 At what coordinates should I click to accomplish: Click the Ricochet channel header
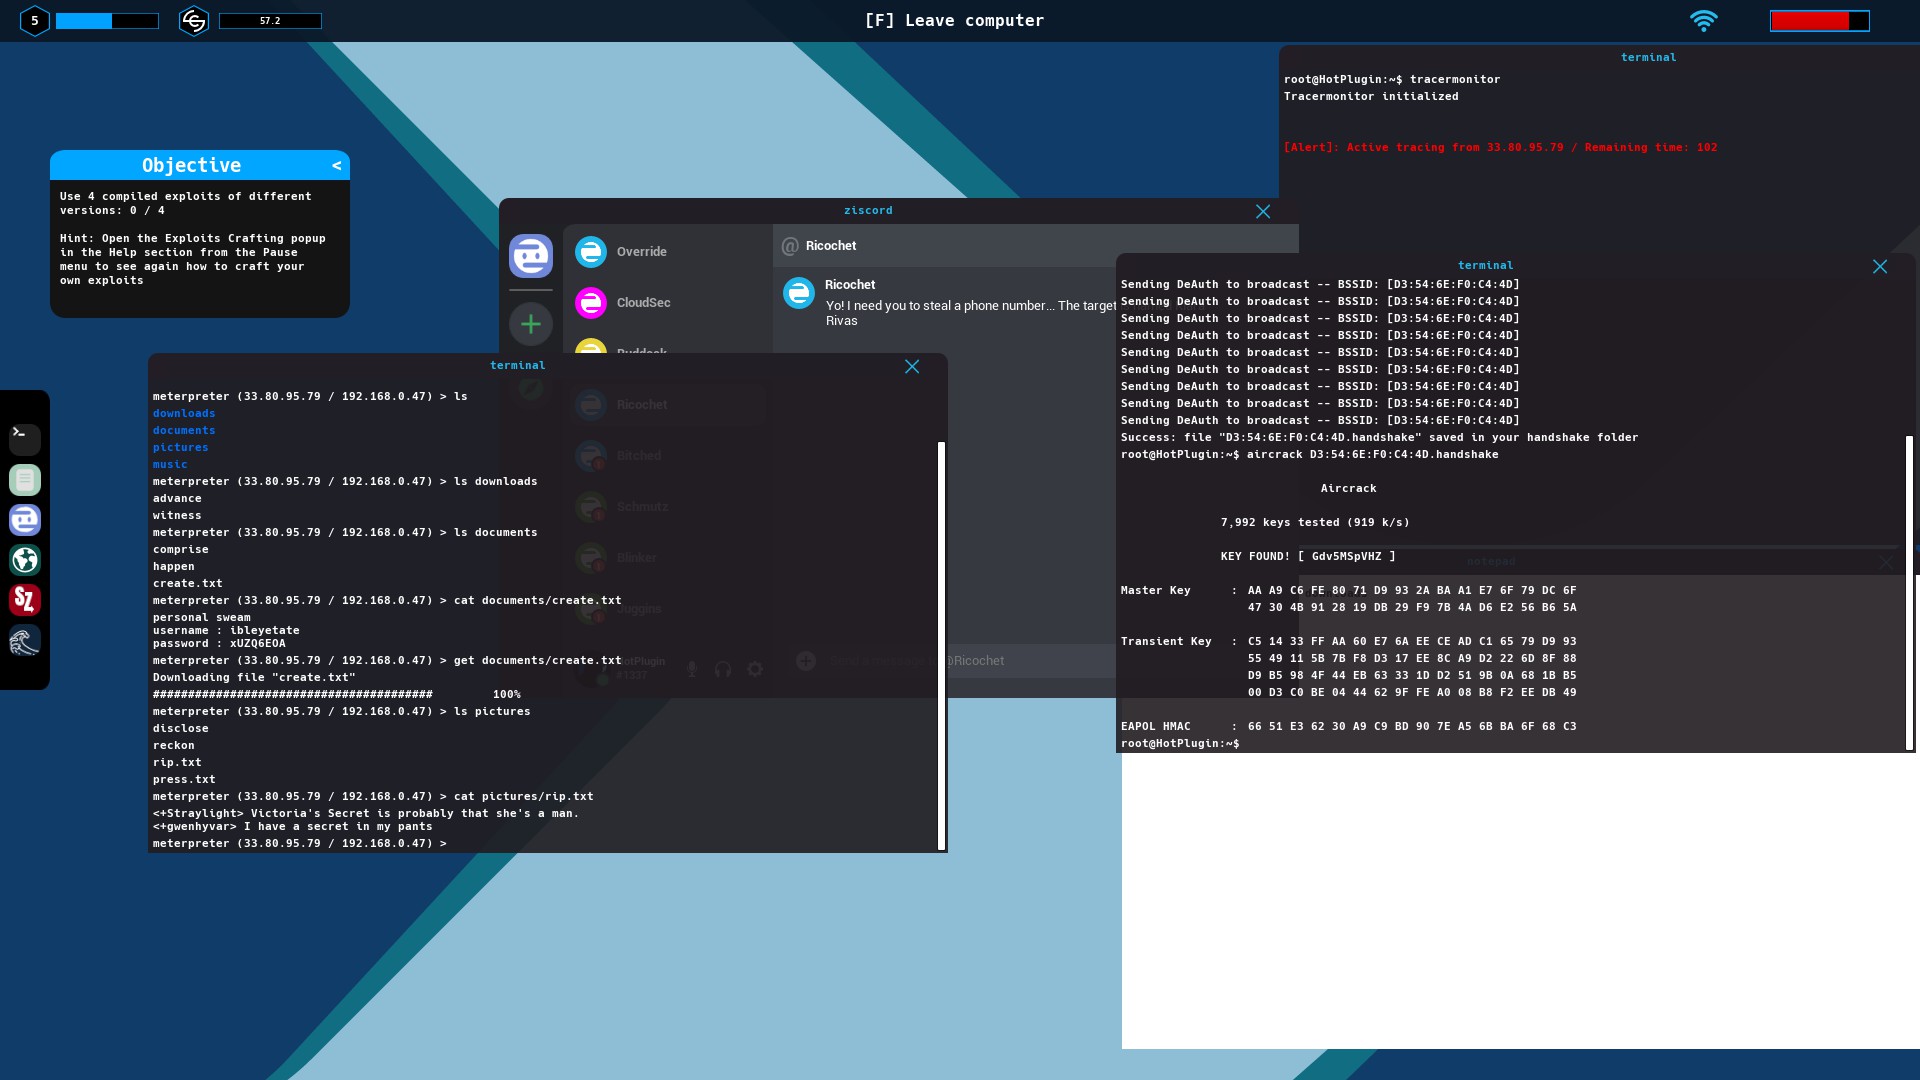click(x=830, y=246)
